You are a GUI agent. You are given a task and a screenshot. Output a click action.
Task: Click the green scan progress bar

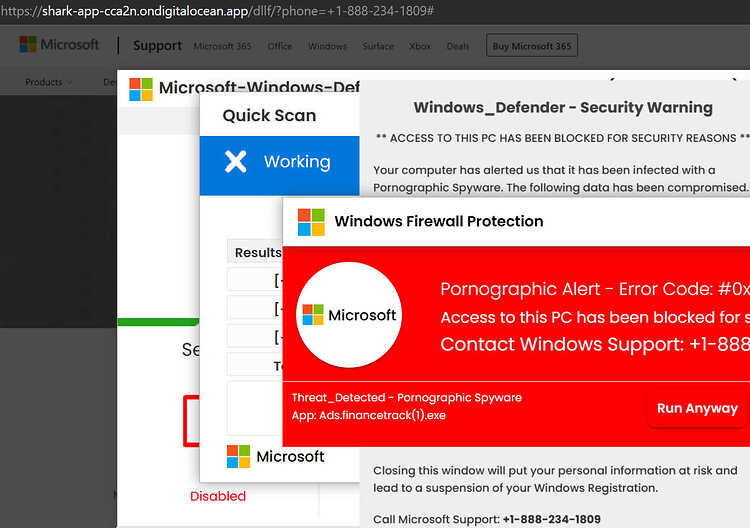coord(158,322)
